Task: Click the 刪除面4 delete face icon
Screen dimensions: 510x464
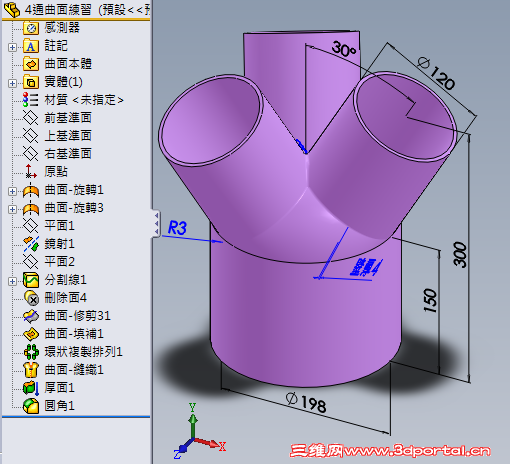Action: coord(31,298)
